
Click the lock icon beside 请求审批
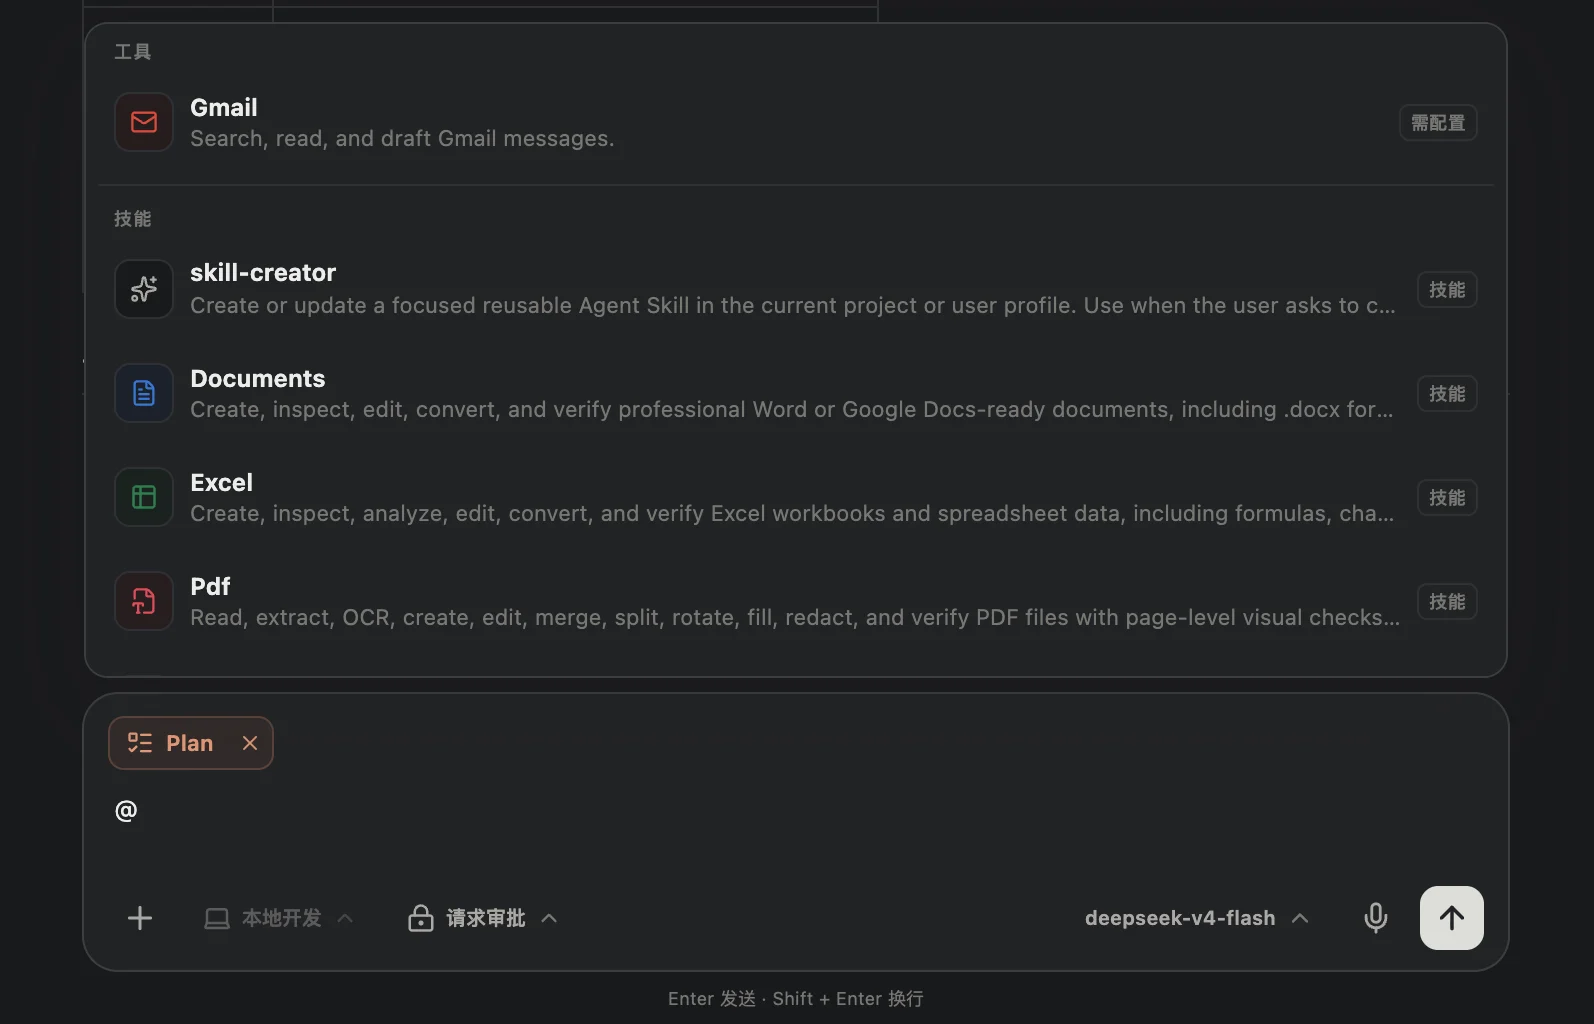point(421,918)
